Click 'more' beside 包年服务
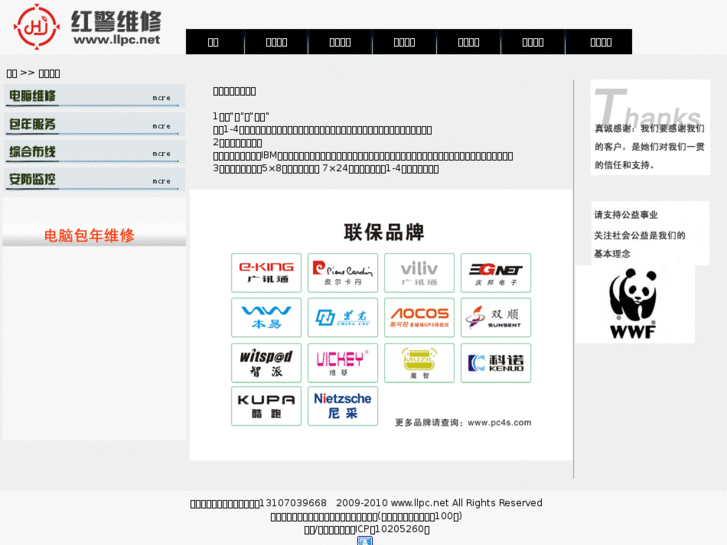The image size is (727, 545). coord(161,126)
